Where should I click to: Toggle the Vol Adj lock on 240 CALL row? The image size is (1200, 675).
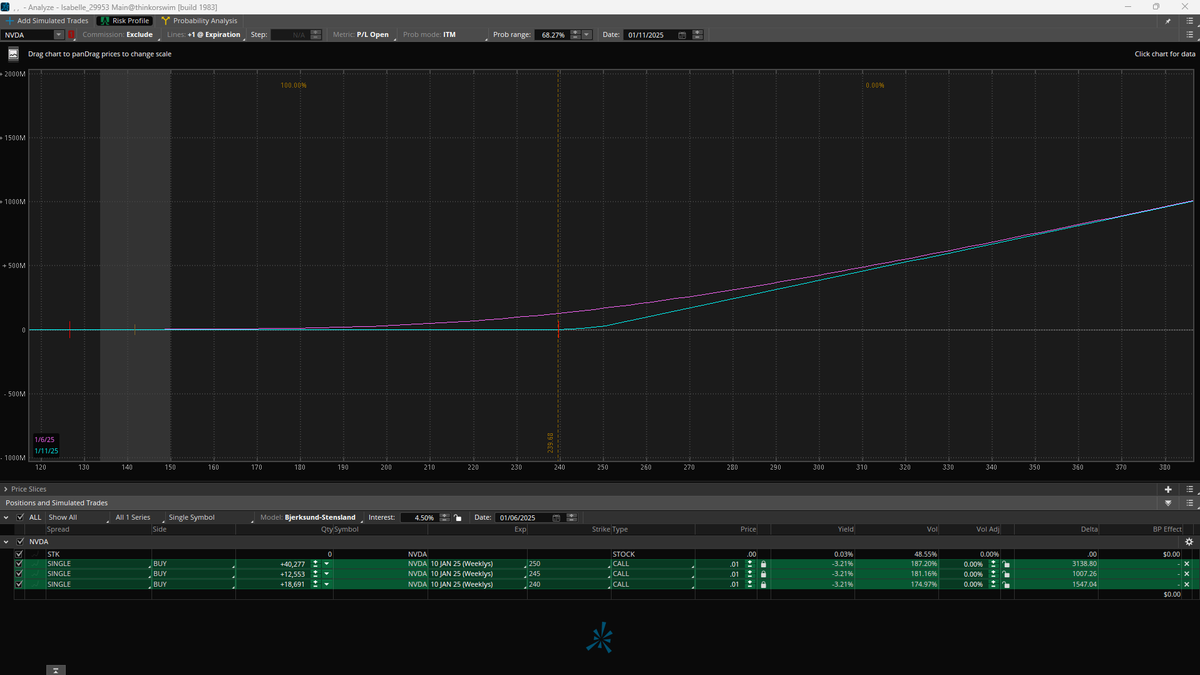pos(1006,584)
